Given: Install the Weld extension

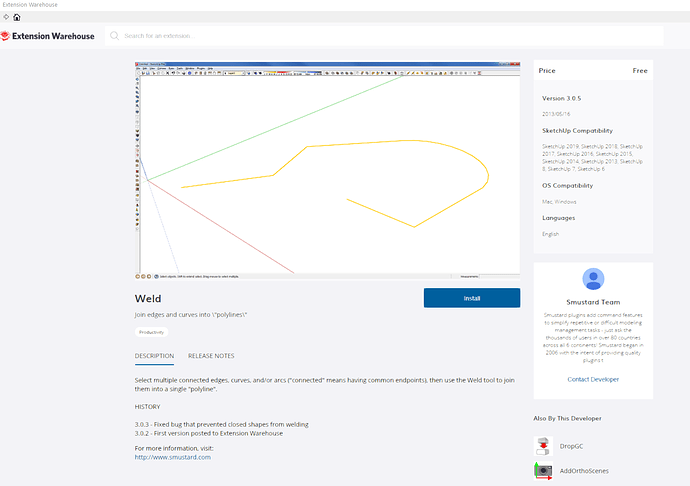Looking at the screenshot, I should pyautogui.click(x=472, y=298).
